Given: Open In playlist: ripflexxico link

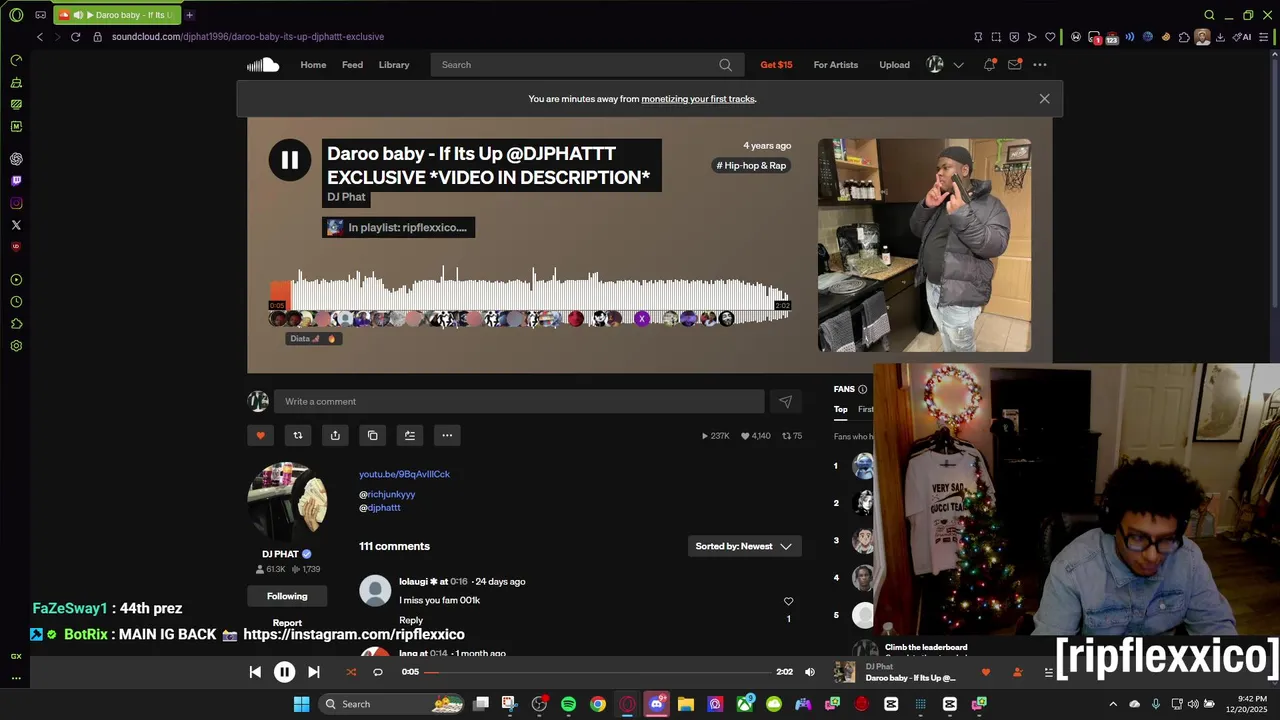Looking at the screenshot, I should click(398, 227).
